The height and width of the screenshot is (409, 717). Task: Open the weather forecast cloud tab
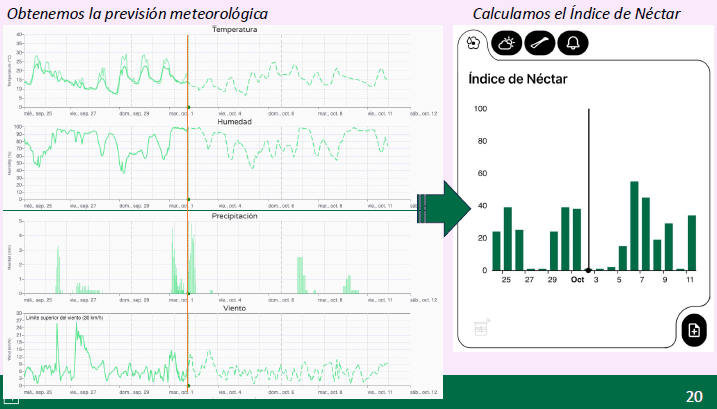505,43
